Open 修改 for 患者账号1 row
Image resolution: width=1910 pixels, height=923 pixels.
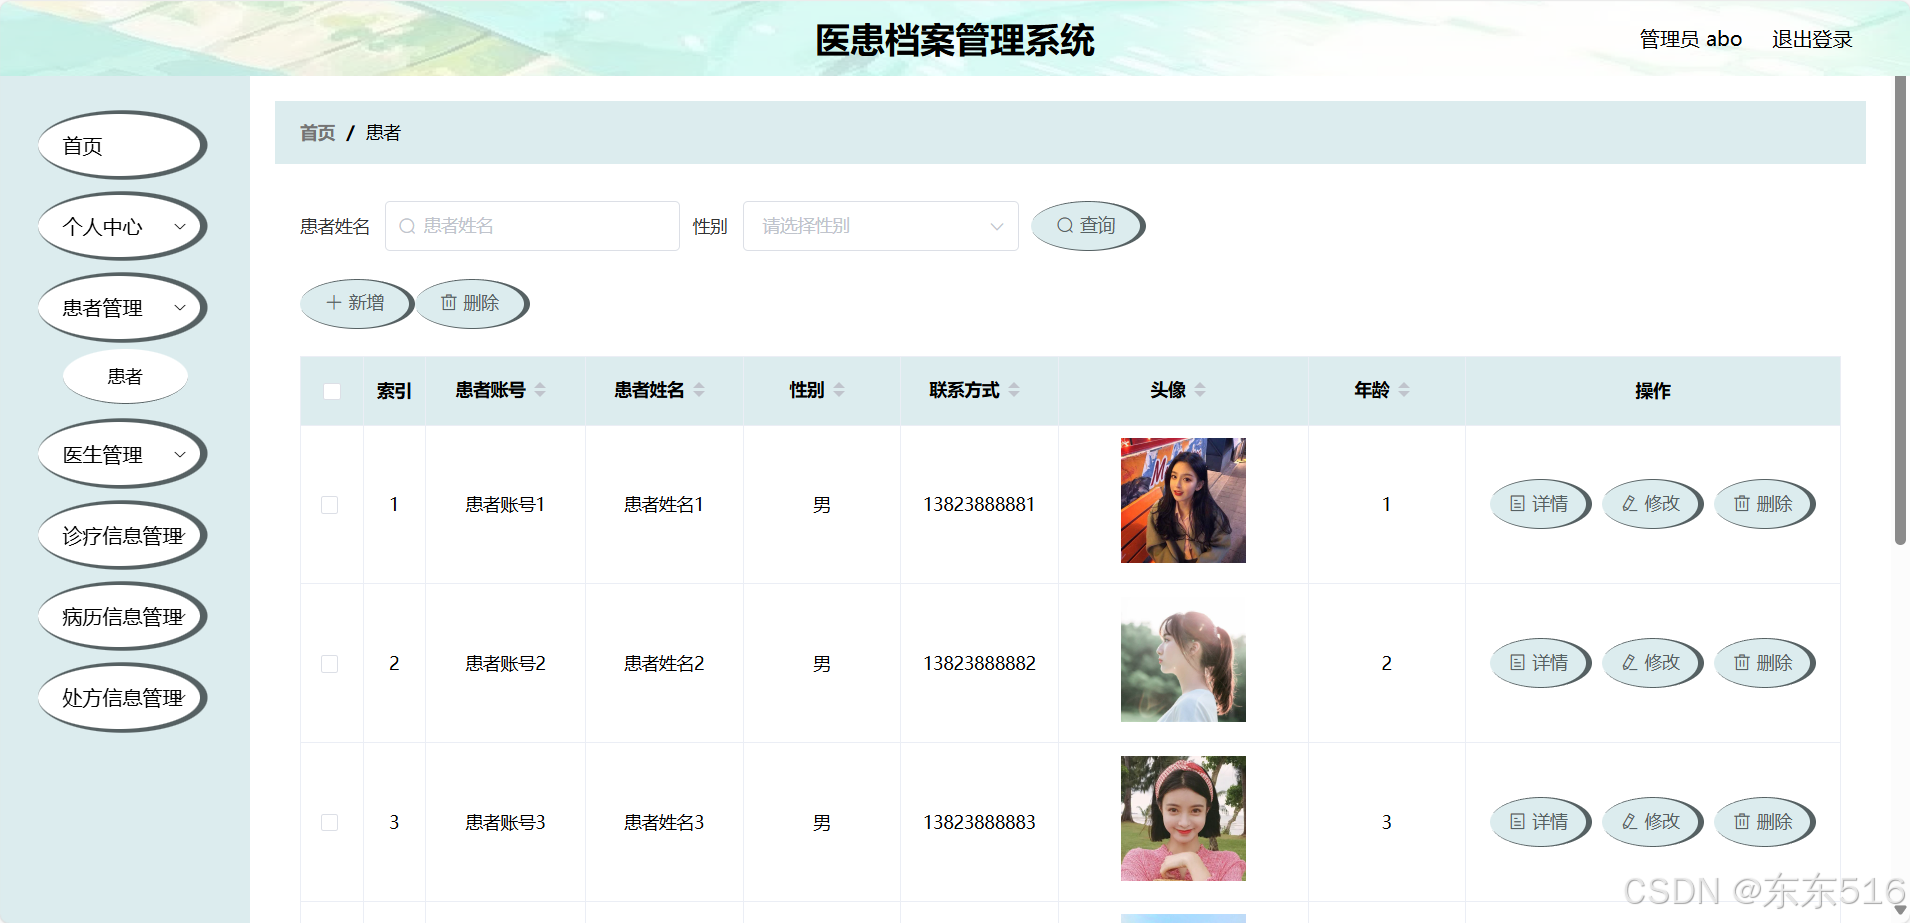(1652, 504)
